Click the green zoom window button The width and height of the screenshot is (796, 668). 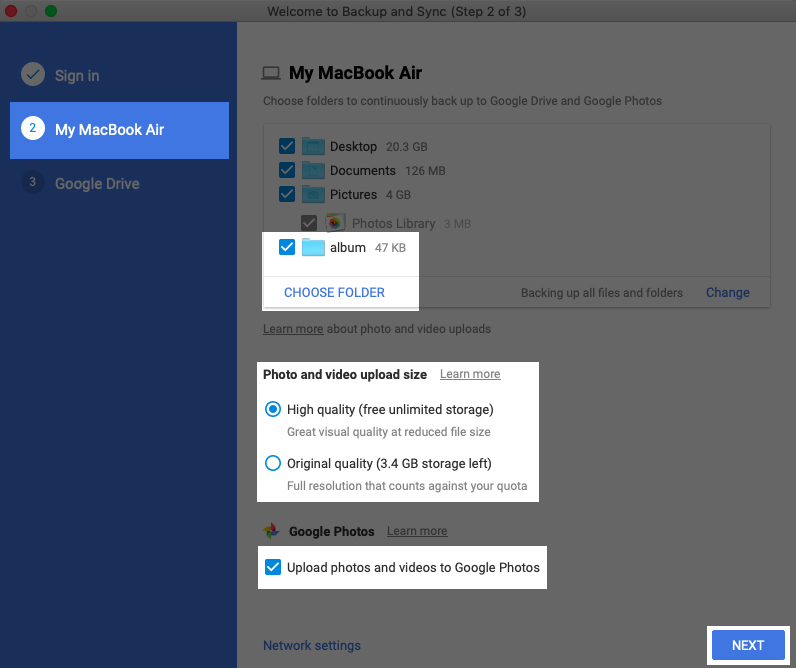(x=51, y=11)
